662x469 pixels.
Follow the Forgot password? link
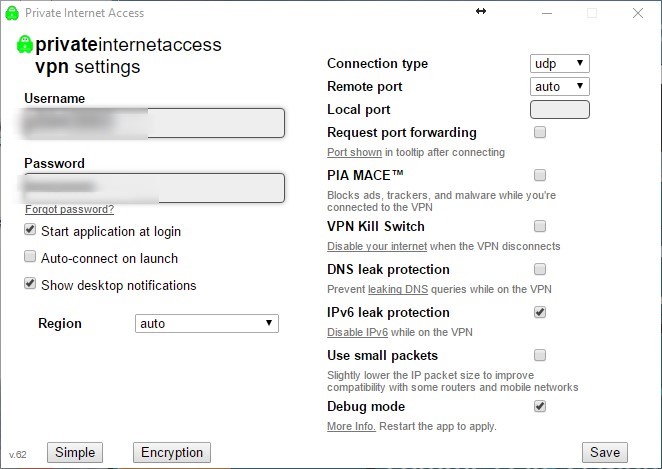(x=70, y=209)
